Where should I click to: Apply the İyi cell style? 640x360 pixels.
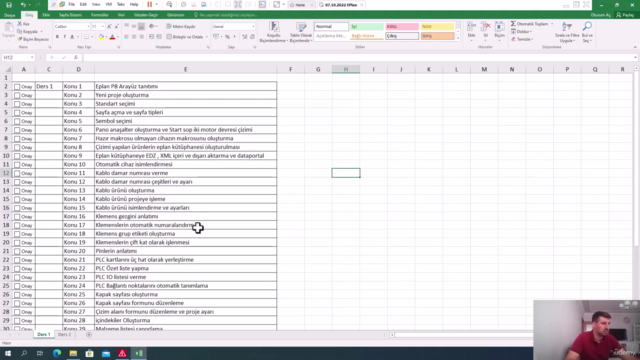367,27
